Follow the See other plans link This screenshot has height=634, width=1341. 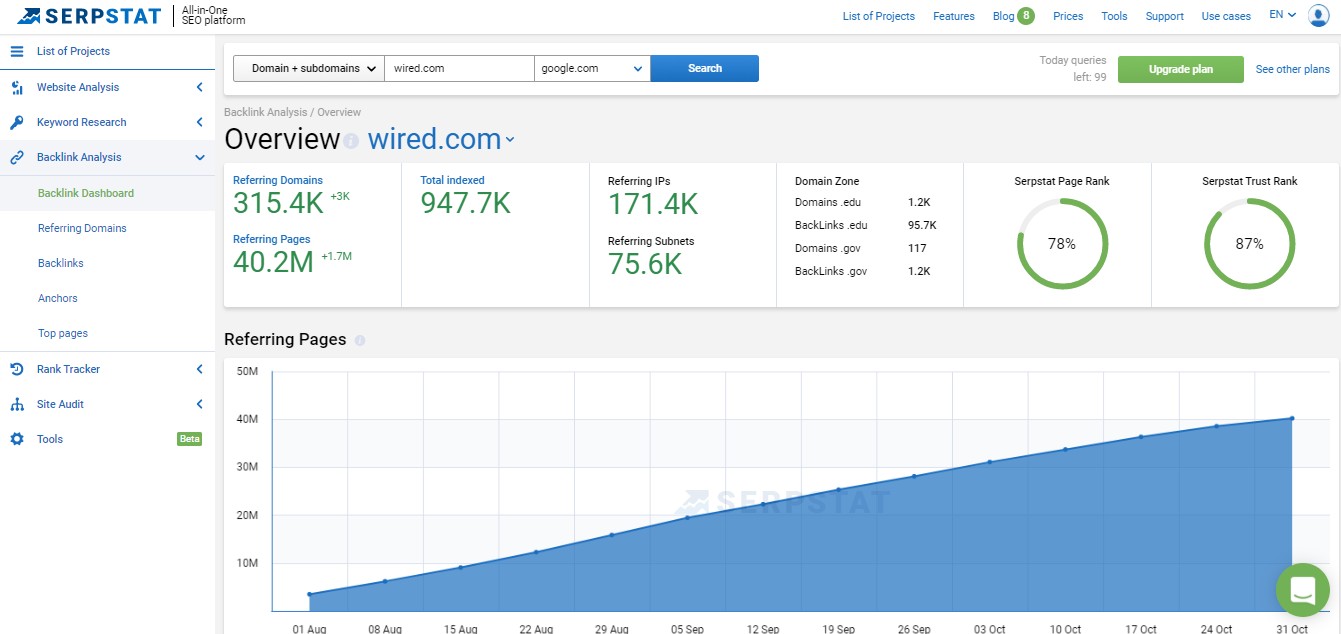(1293, 69)
